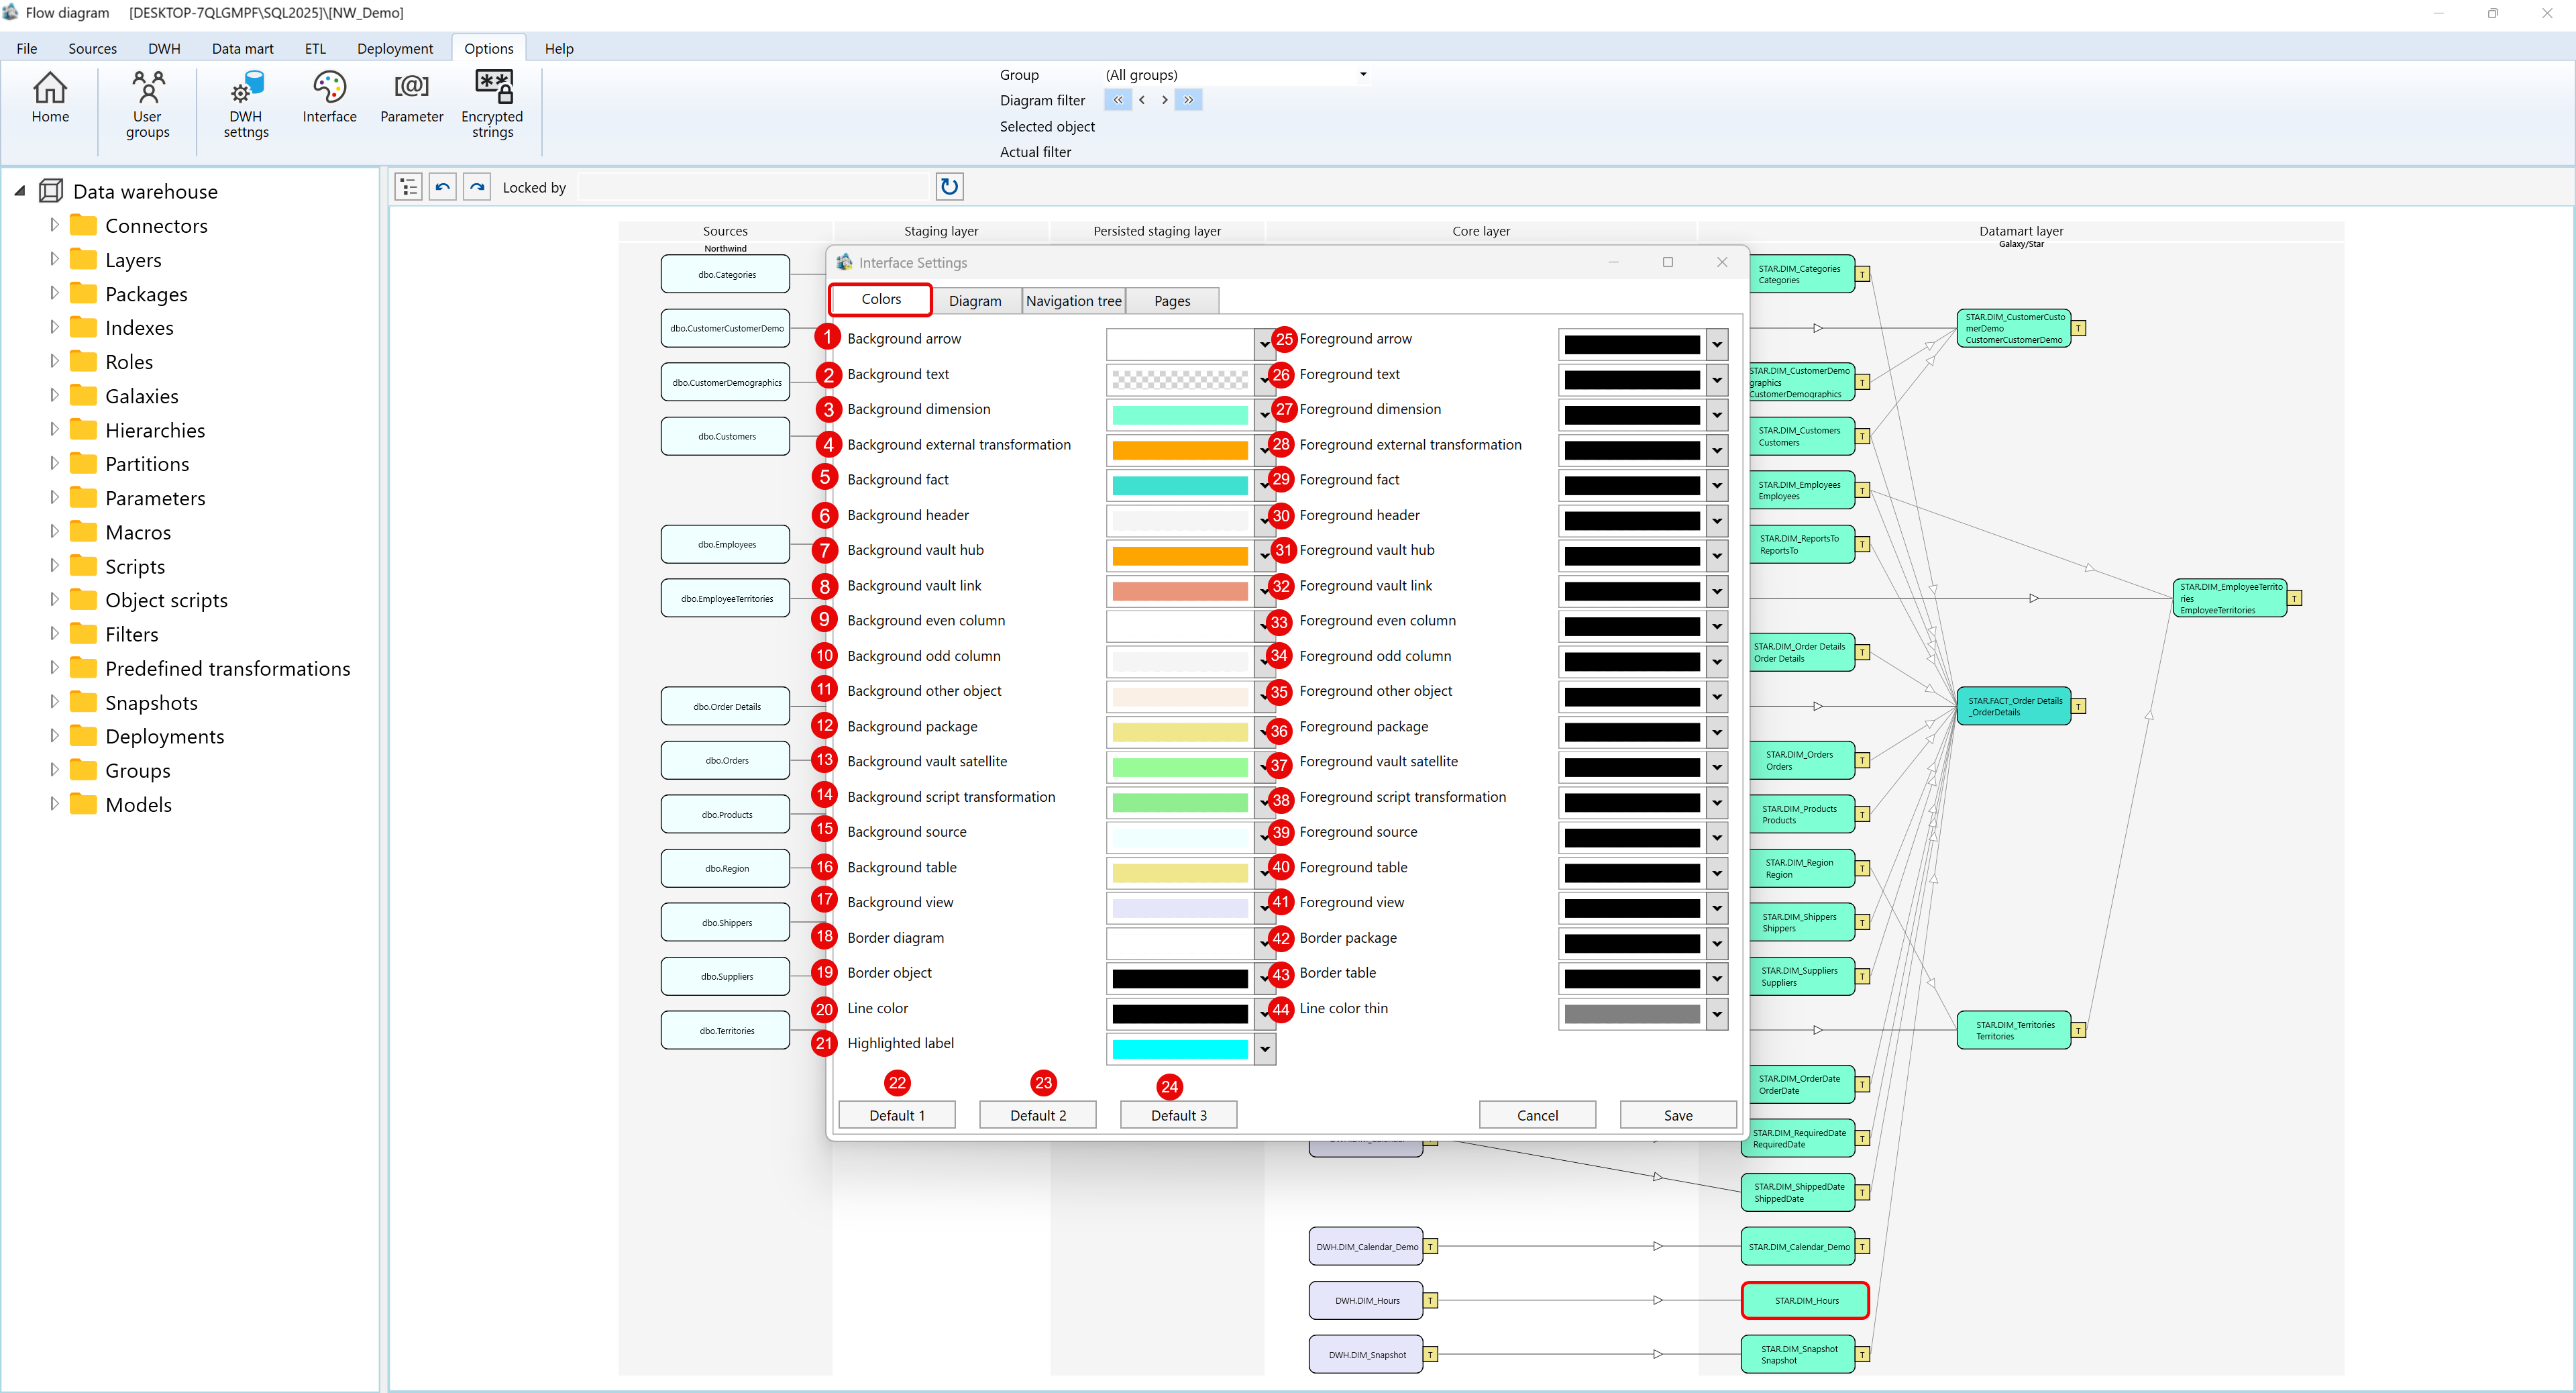Viewport: 2576px width, 1393px height.
Task: Open the Group selection dropdown
Action: coord(1362,74)
